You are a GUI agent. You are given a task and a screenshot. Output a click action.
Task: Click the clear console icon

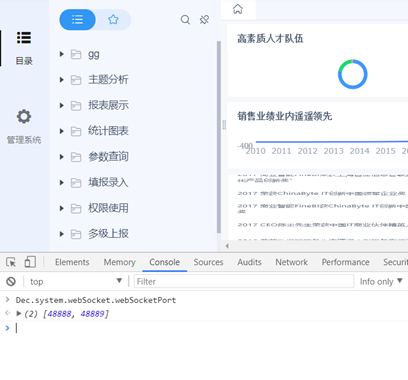(x=11, y=282)
